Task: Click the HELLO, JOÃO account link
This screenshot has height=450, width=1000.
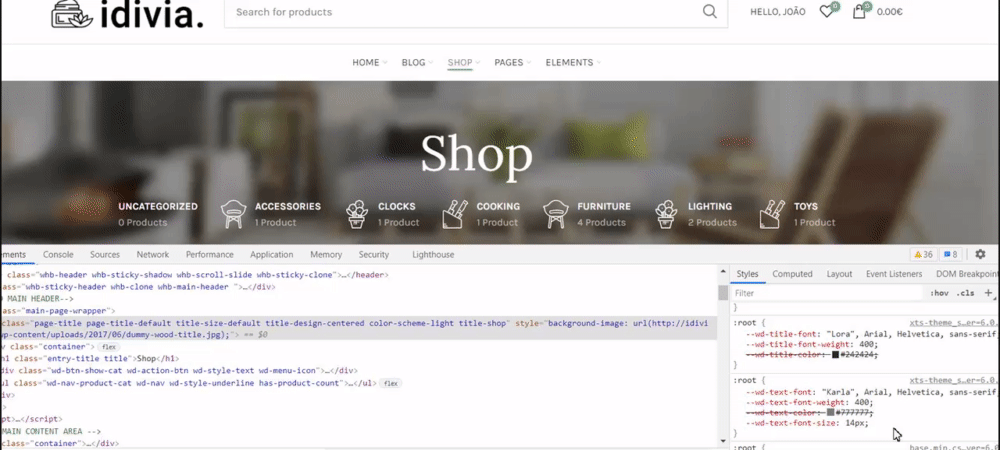Action: click(777, 11)
